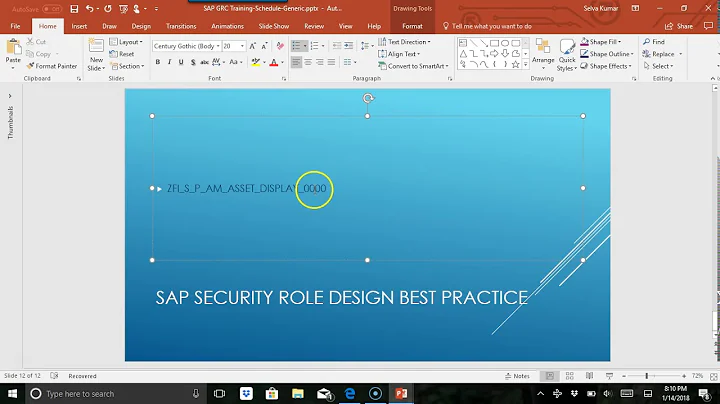Toggle text shadow
Viewport: 720px width, 404px height.
tap(193, 62)
